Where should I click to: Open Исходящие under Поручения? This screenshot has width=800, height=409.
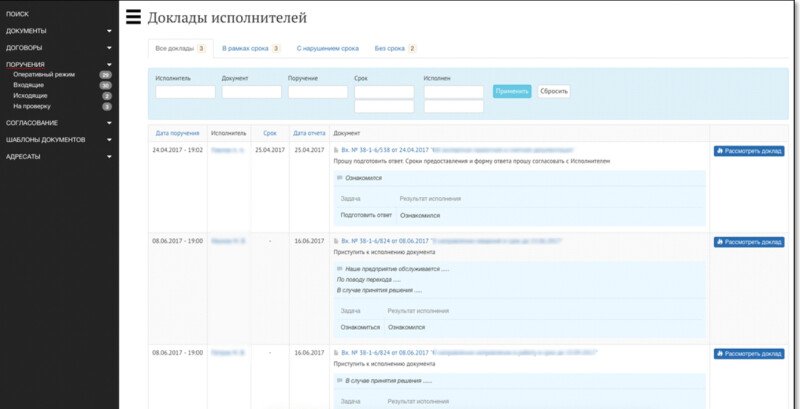tap(30, 96)
